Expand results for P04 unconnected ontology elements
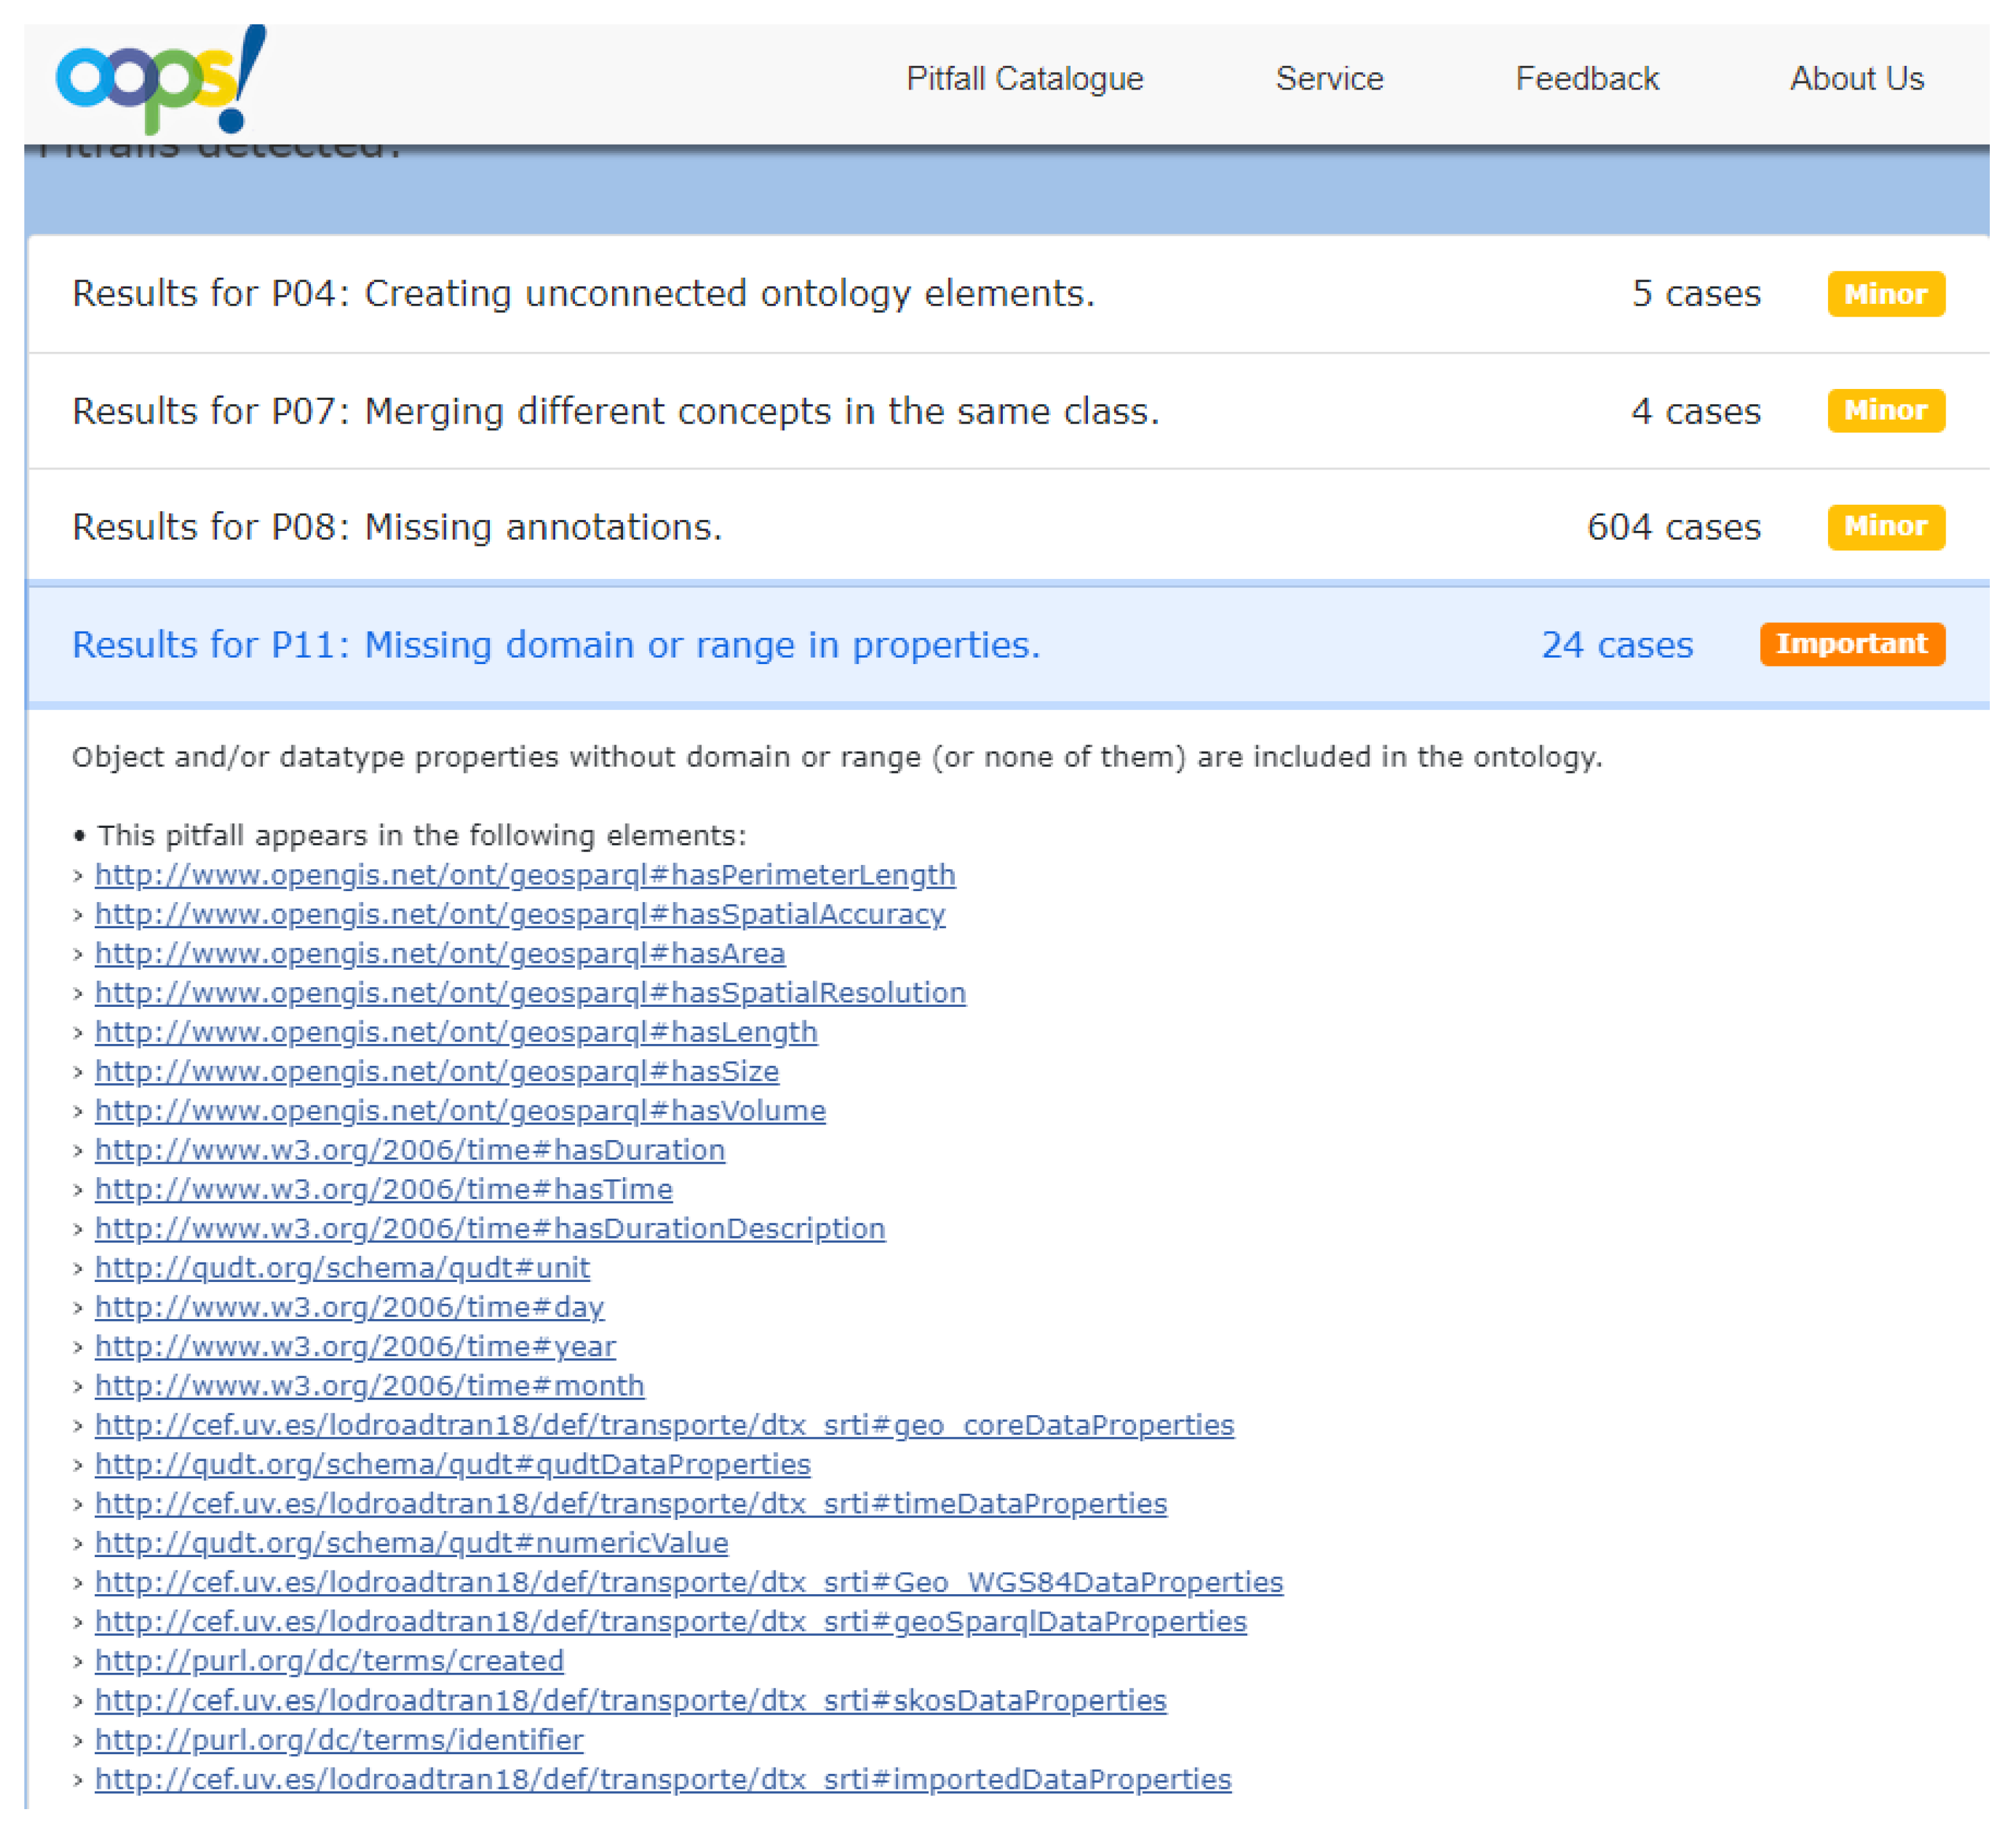This screenshot has width=2016, height=1836. click(x=584, y=294)
